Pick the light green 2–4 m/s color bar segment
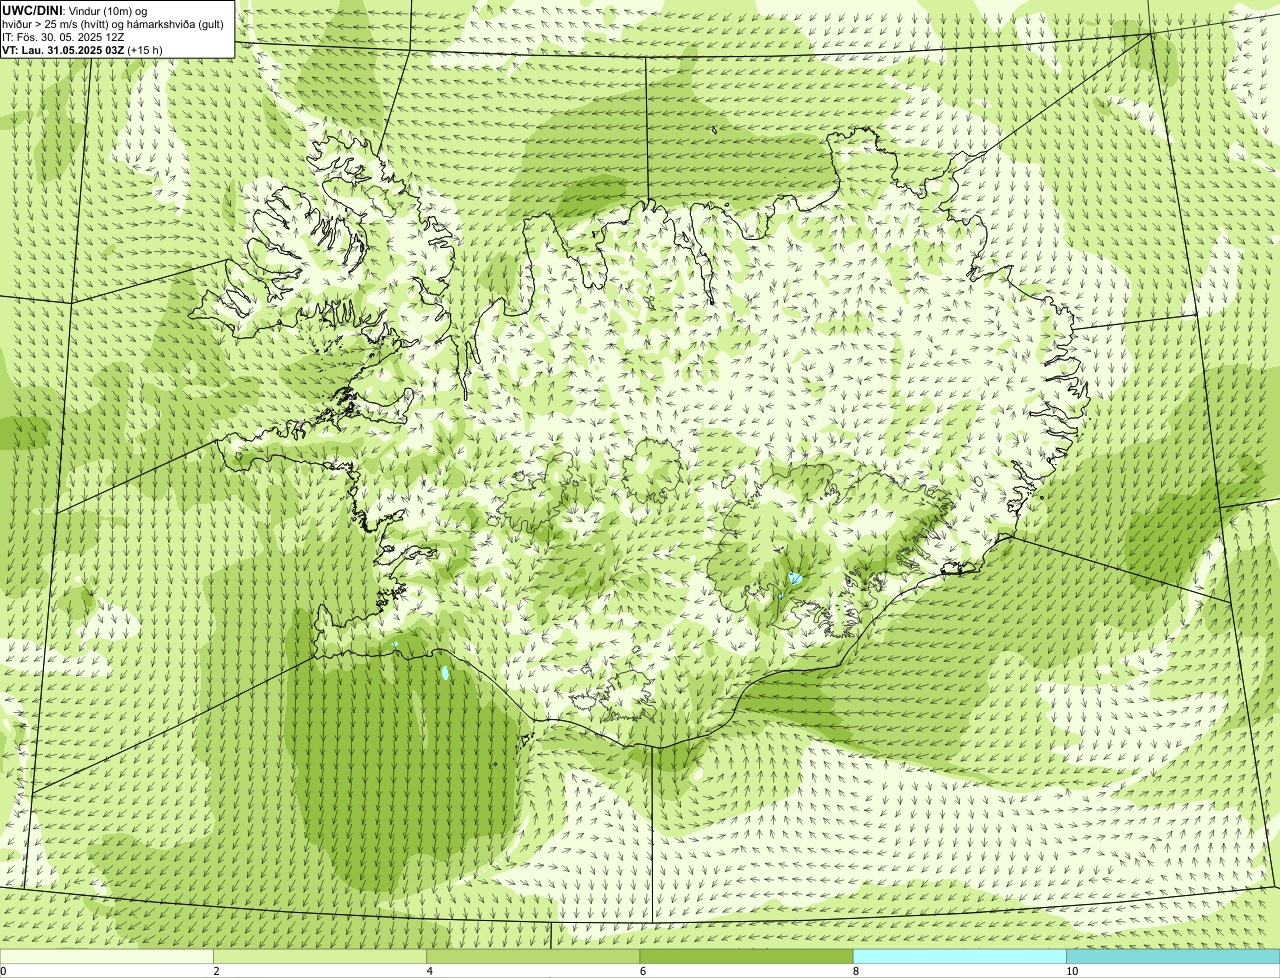1280x978 pixels. coord(320,957)
